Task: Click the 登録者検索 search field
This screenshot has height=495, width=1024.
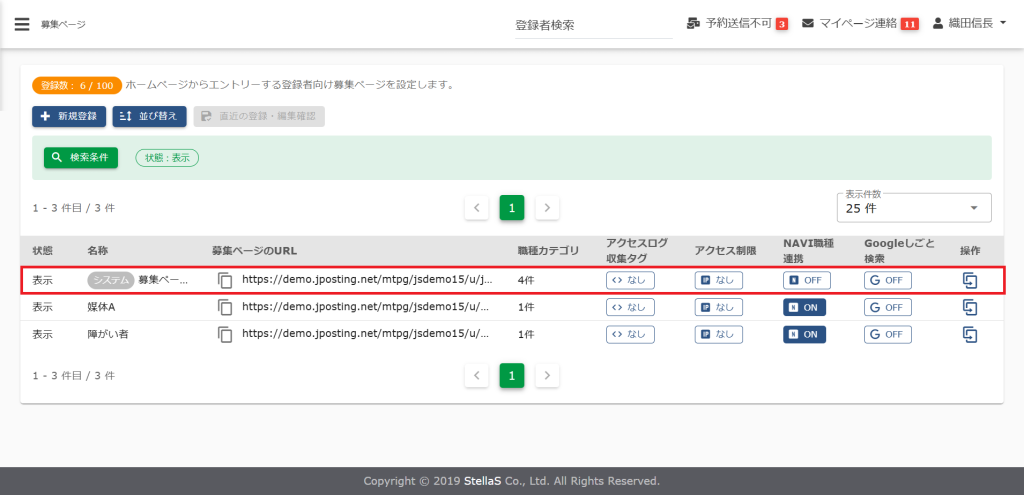Action: (x=593, y=25)
